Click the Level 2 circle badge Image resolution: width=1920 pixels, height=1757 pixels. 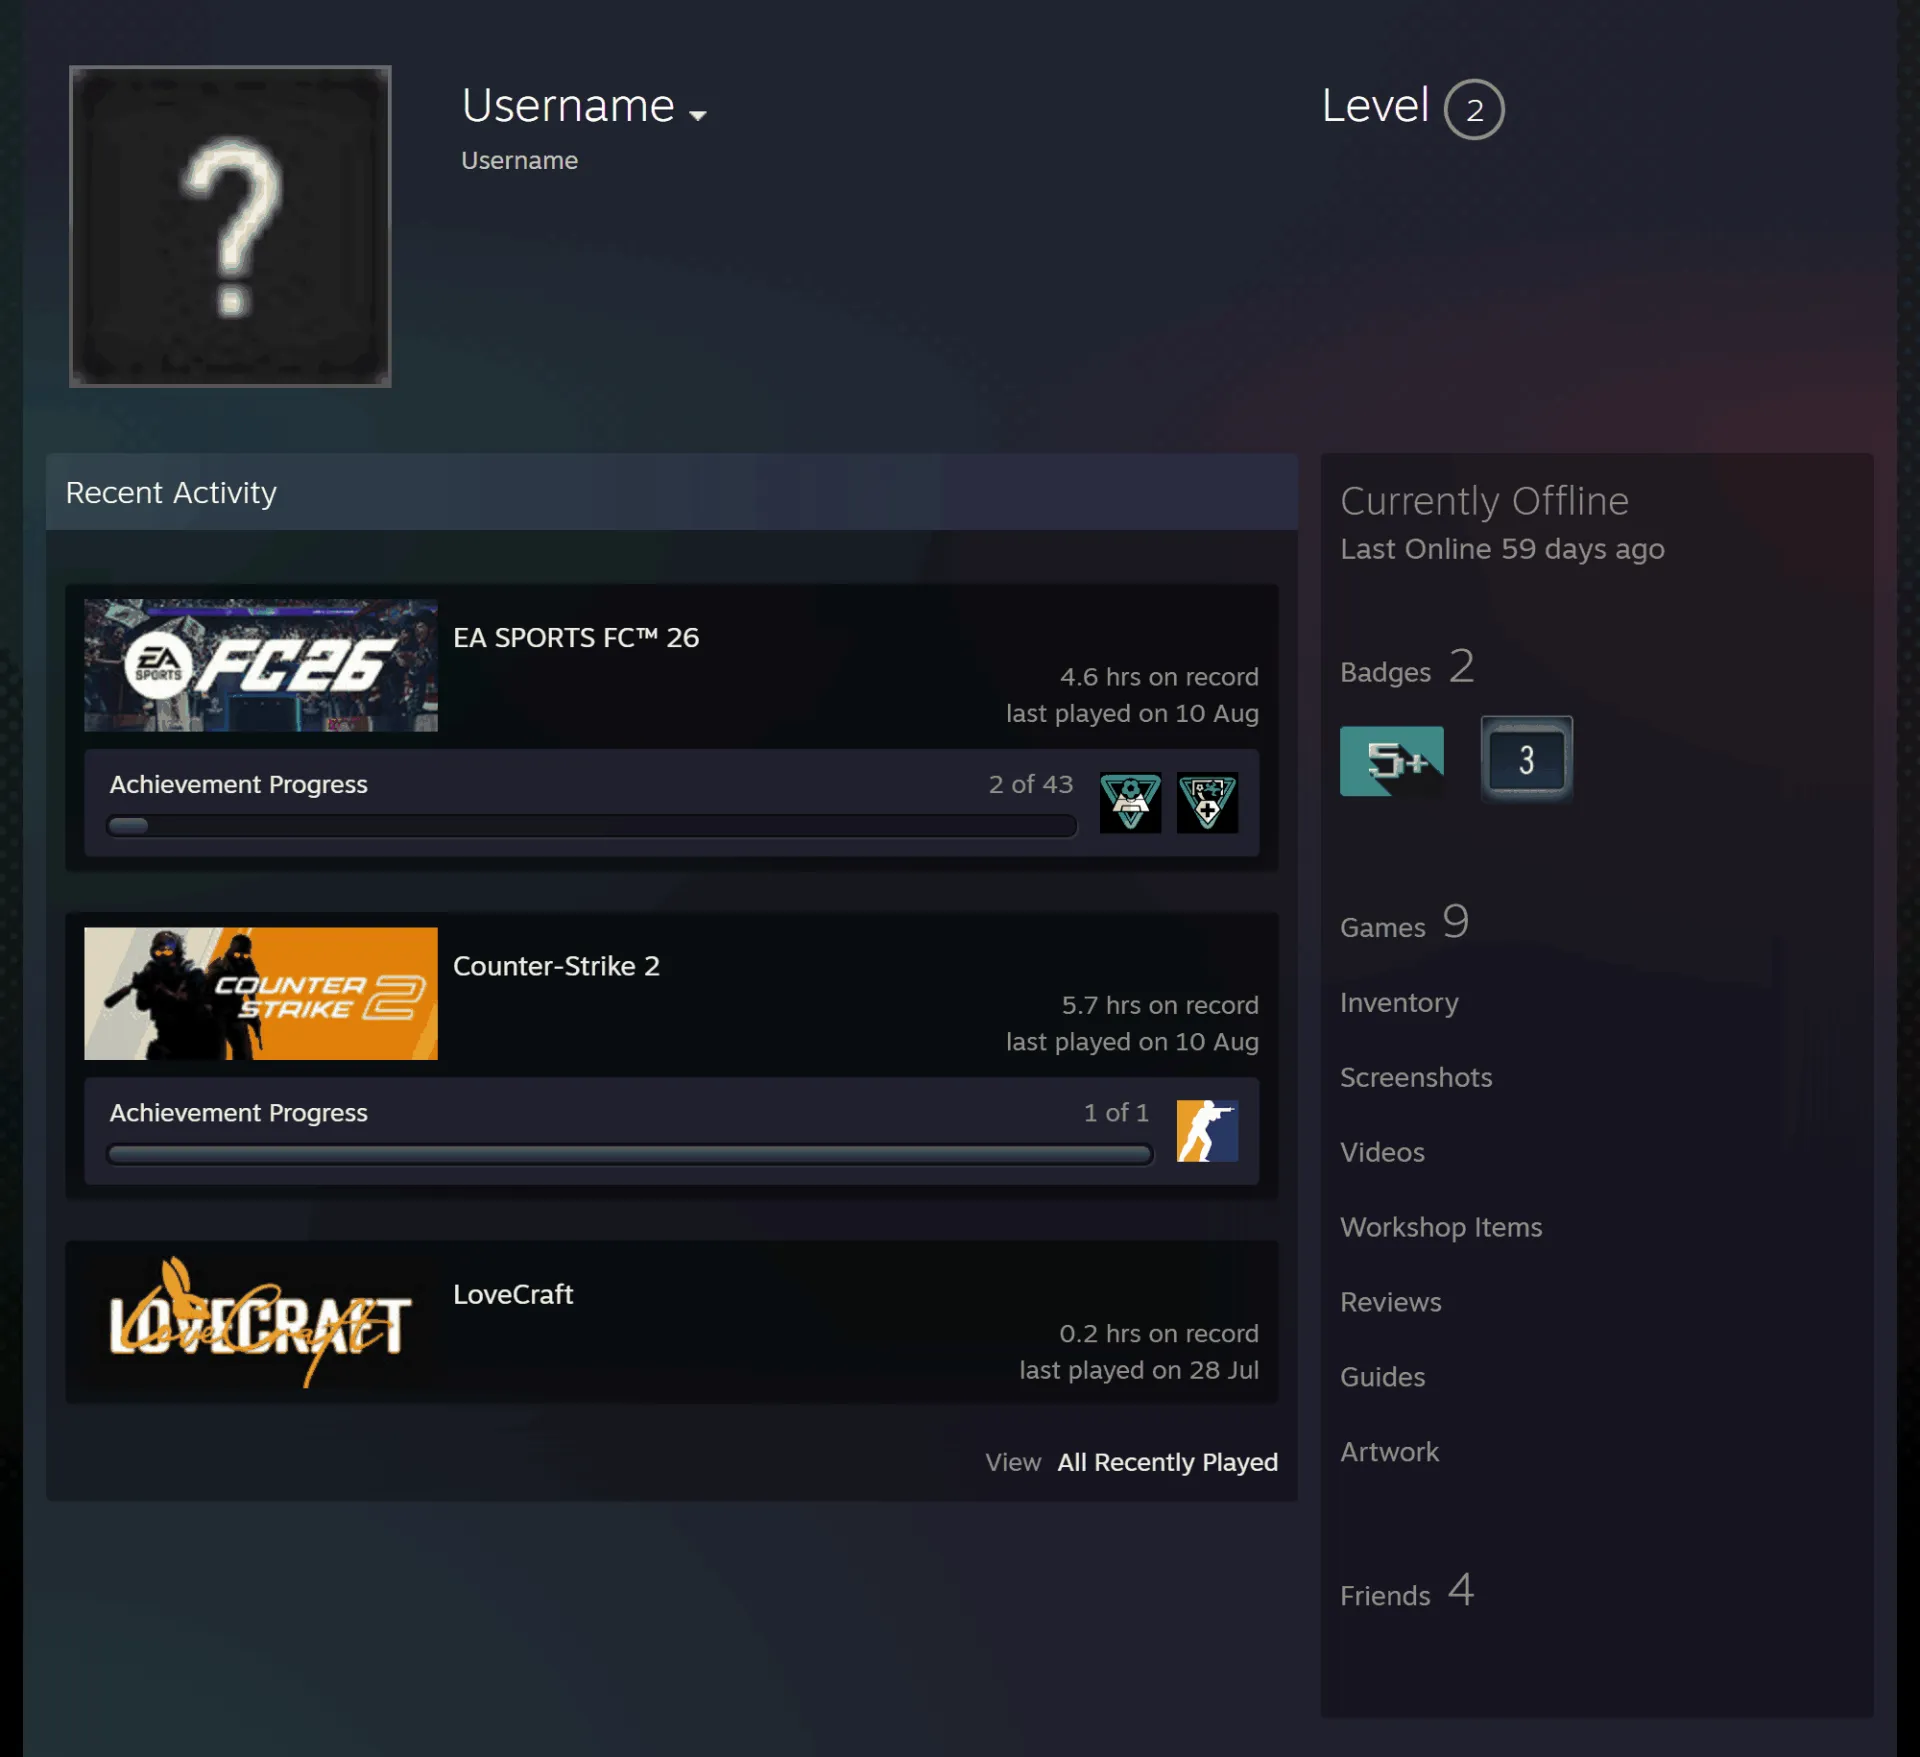[1474, 109]
